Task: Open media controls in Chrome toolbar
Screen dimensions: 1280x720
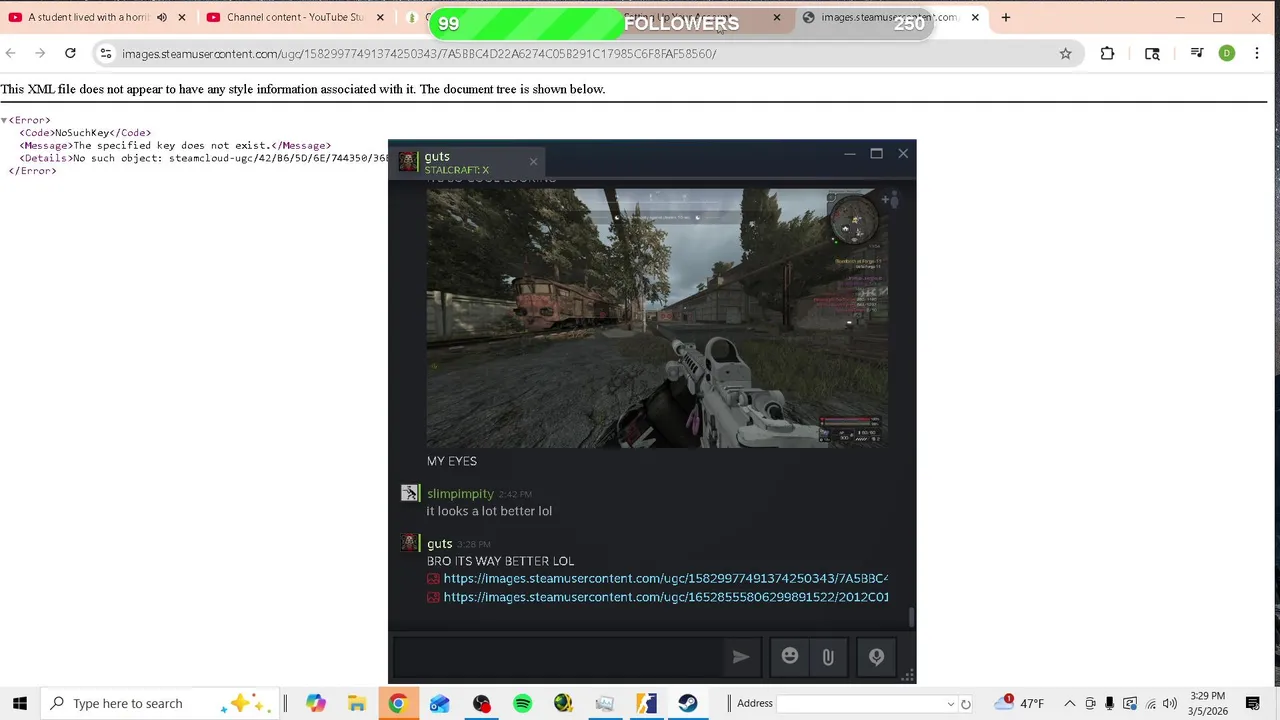Action: [1196, 53]
